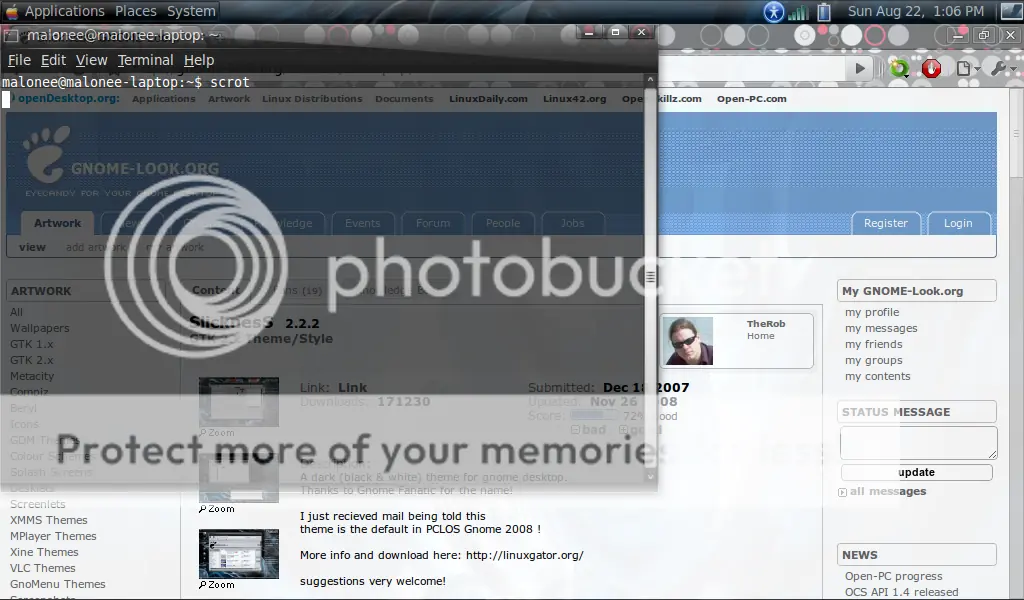The height and width of the screenshot is (600, 1024).
Task: Select GTK 2.x in the Artwork sidebar
Action: [31, 360]
